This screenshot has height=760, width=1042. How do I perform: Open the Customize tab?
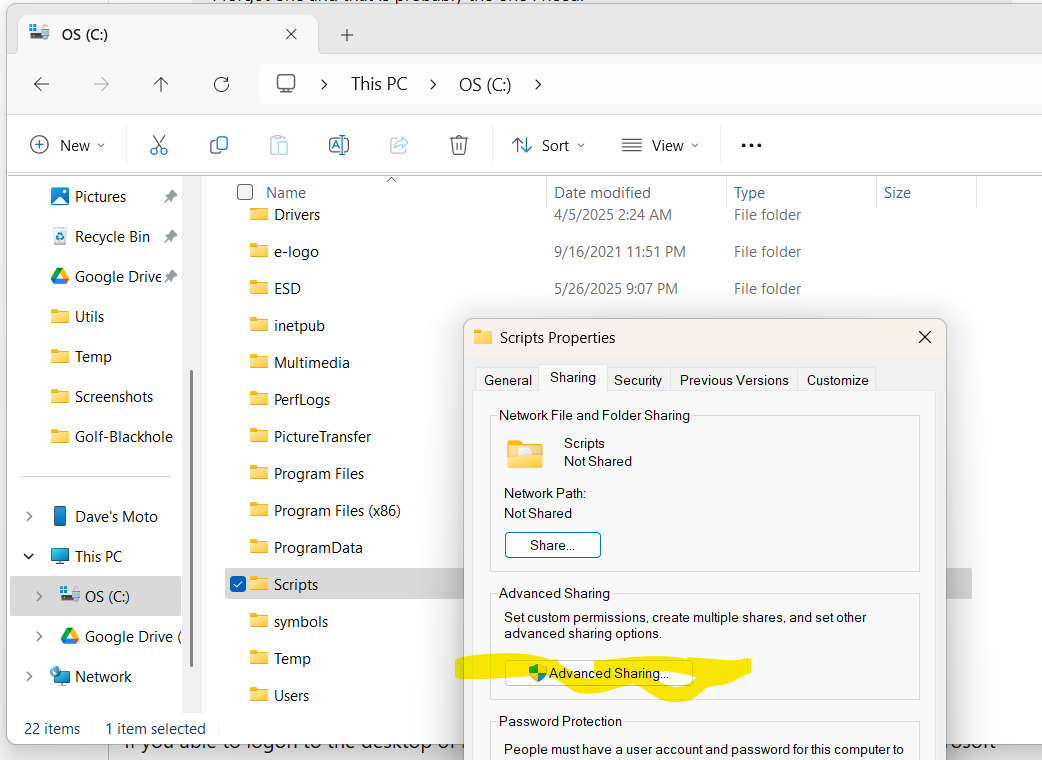coord(837,380)
